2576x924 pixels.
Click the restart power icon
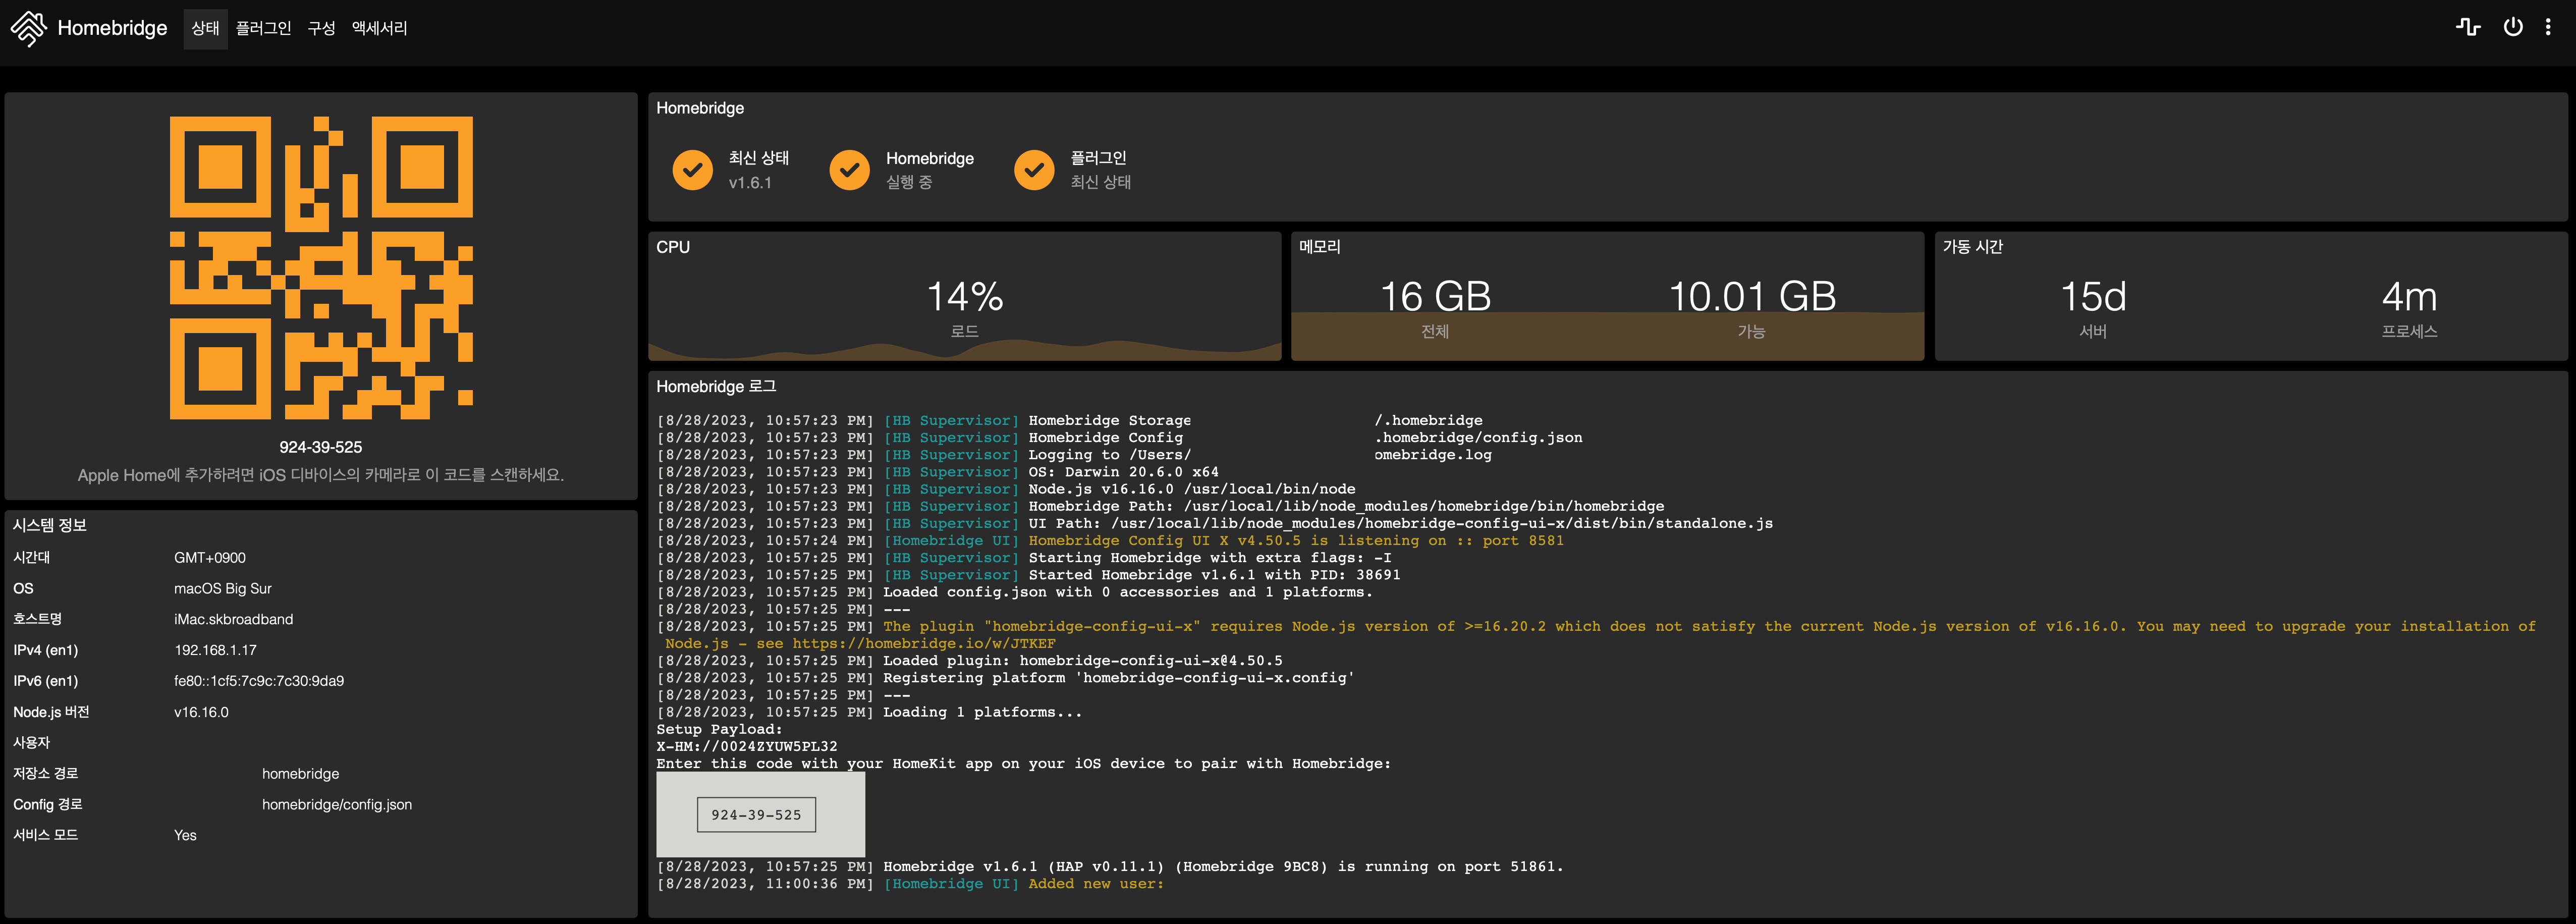click(x=2512, y=27)
